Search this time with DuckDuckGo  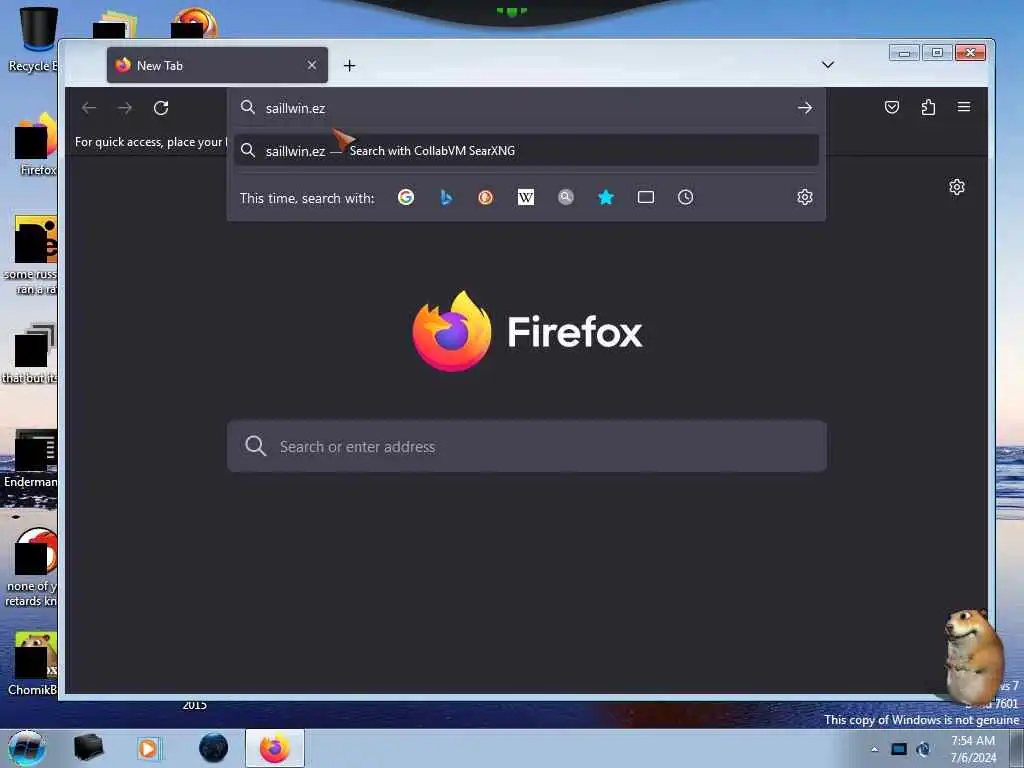(485, 197)
